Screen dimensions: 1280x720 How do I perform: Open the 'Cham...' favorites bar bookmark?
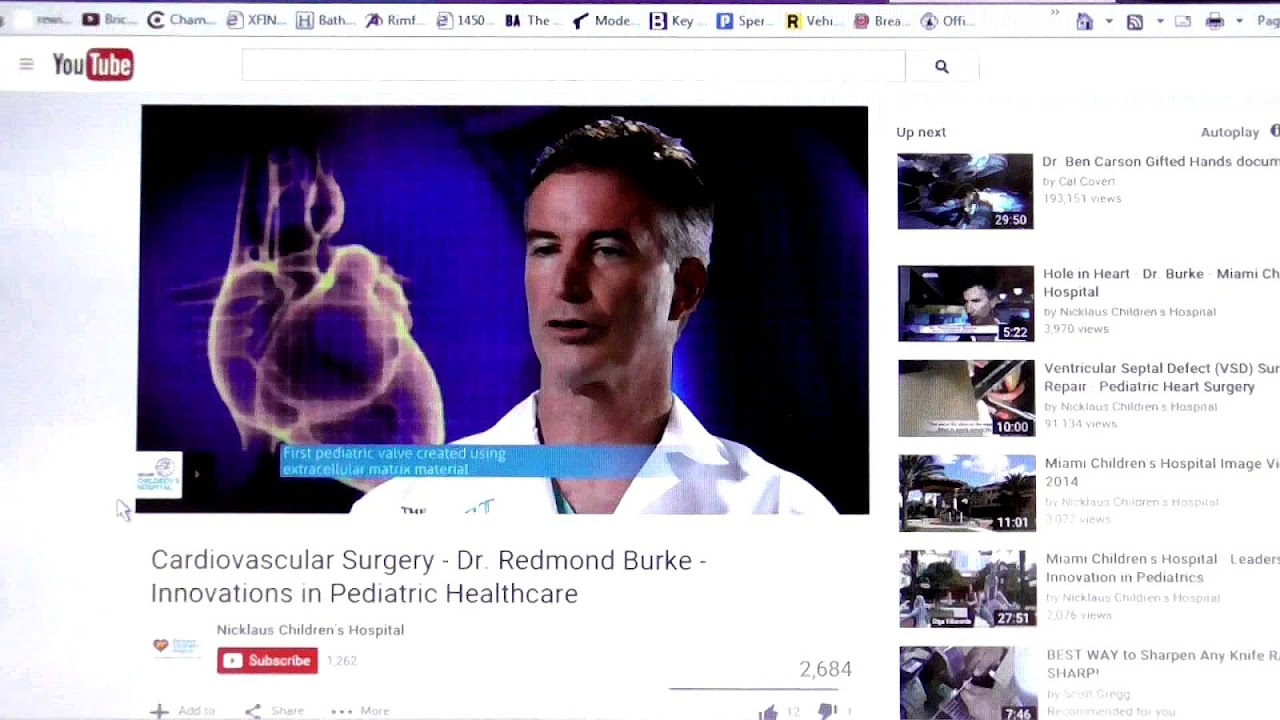point(180,20)
